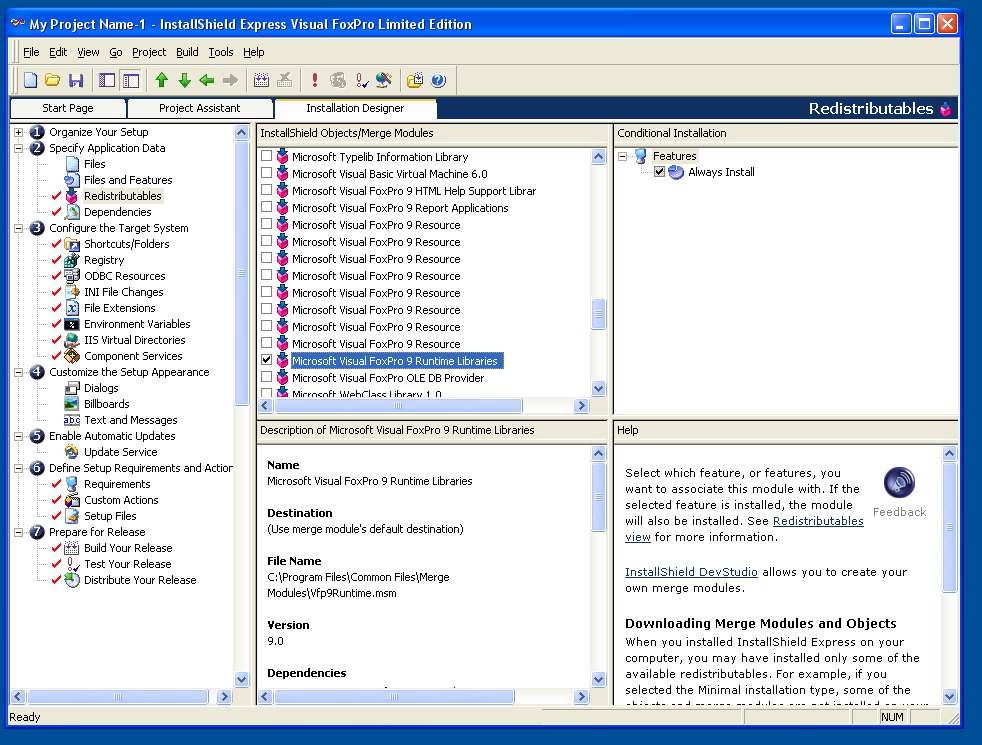Check Microsoft Visual FoxPro OLE DB Provider
This screenshot has width=982, height=745.
coord(267,377)
